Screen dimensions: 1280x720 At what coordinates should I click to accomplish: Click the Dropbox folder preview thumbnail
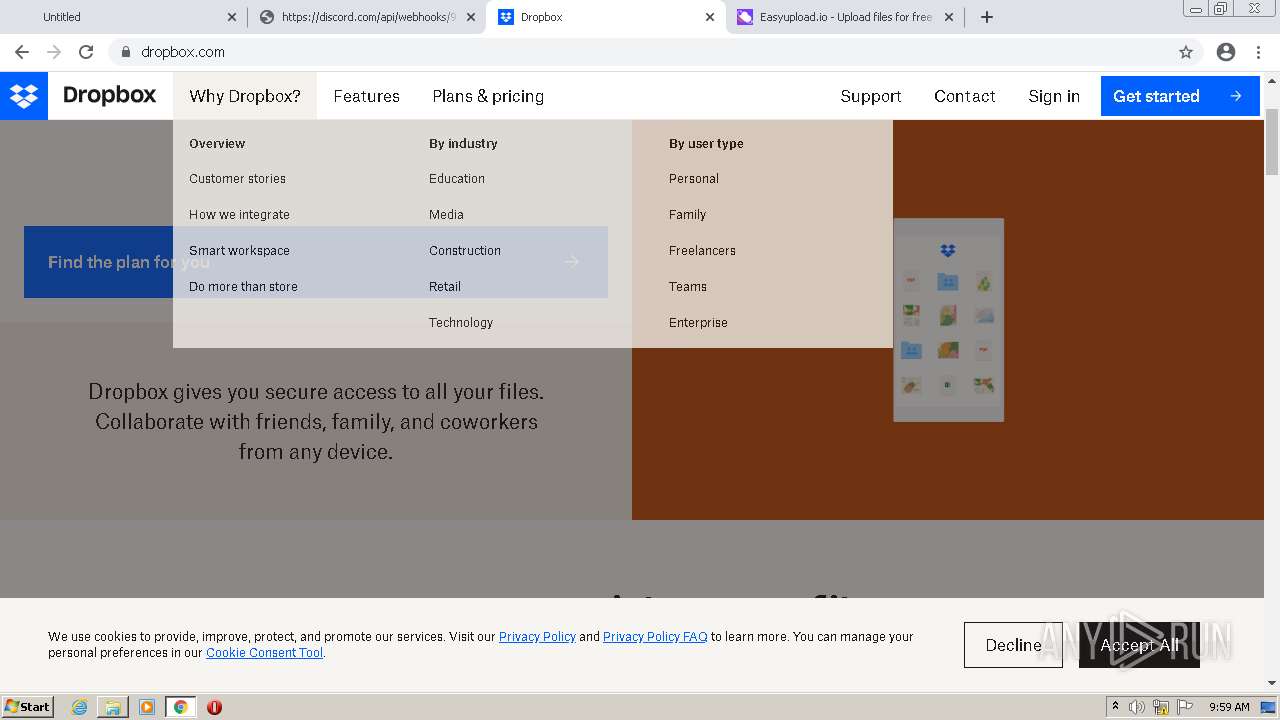(948, 320)
